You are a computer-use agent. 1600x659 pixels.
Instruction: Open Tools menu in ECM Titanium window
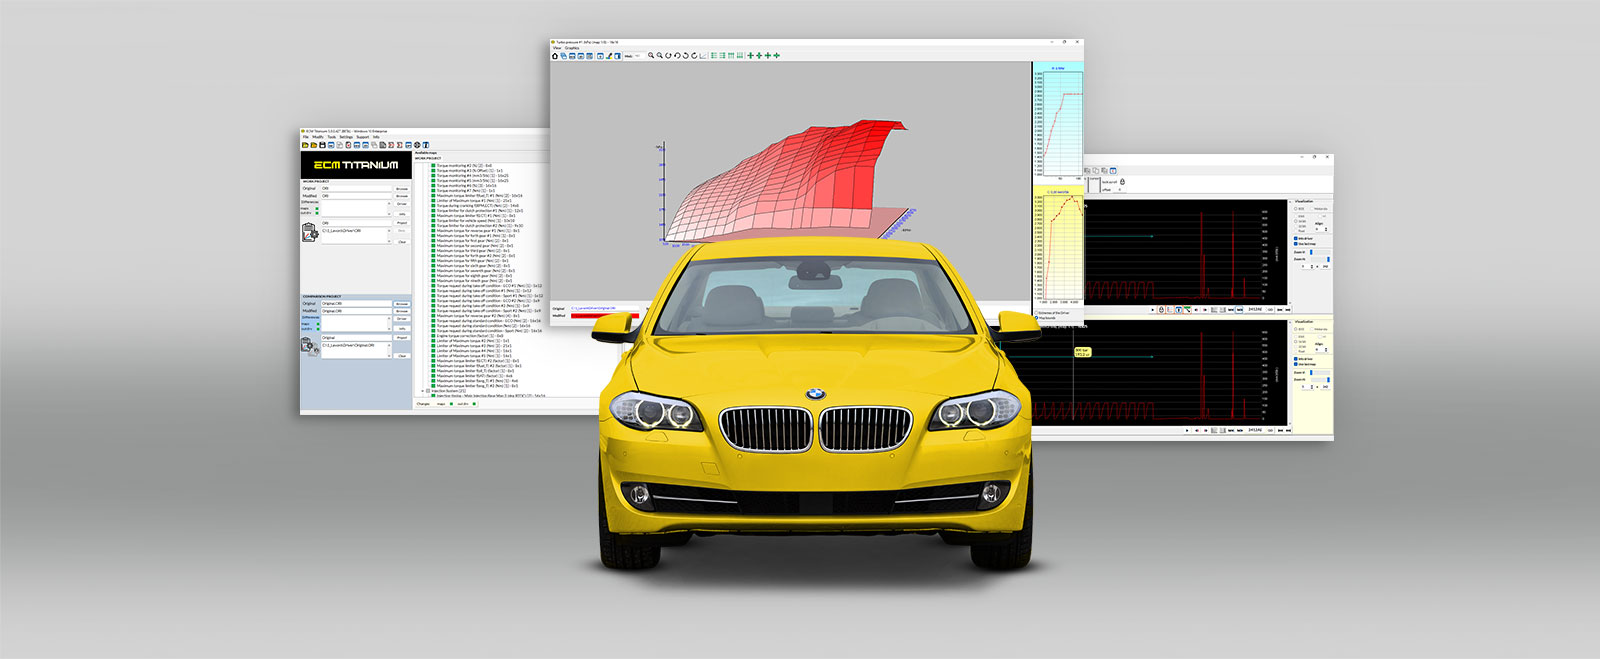(332, 137)
